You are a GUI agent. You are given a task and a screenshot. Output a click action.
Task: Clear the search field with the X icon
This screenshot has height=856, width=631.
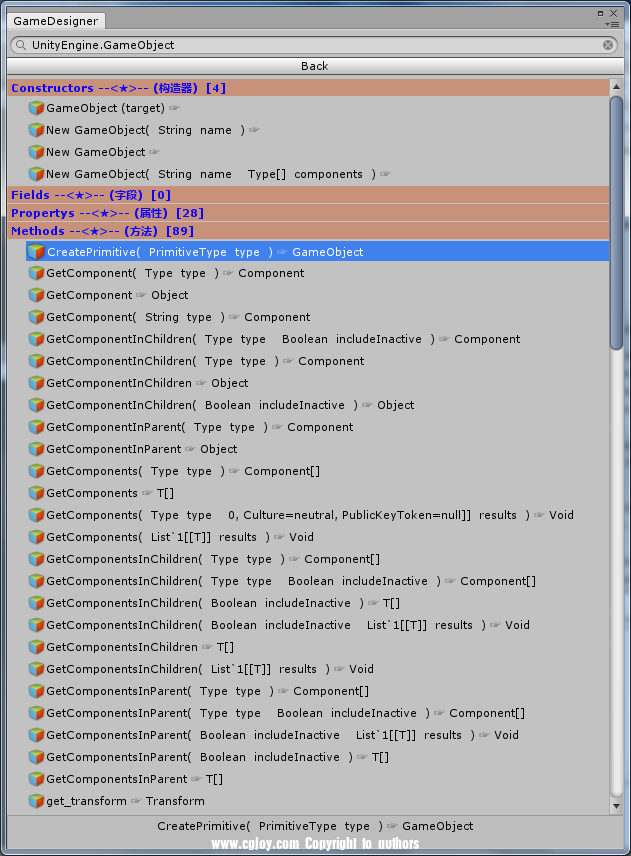608,45
